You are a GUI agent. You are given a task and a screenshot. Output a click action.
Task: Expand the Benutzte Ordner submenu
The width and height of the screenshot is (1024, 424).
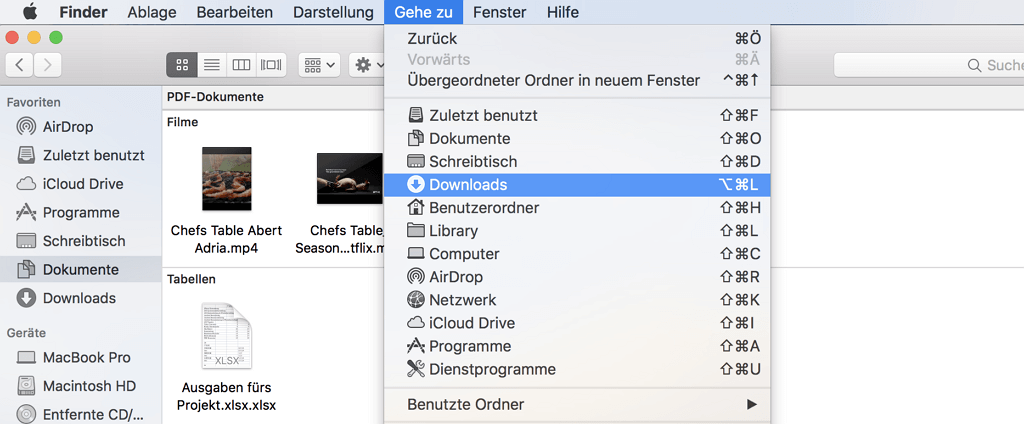coord(577,404)
